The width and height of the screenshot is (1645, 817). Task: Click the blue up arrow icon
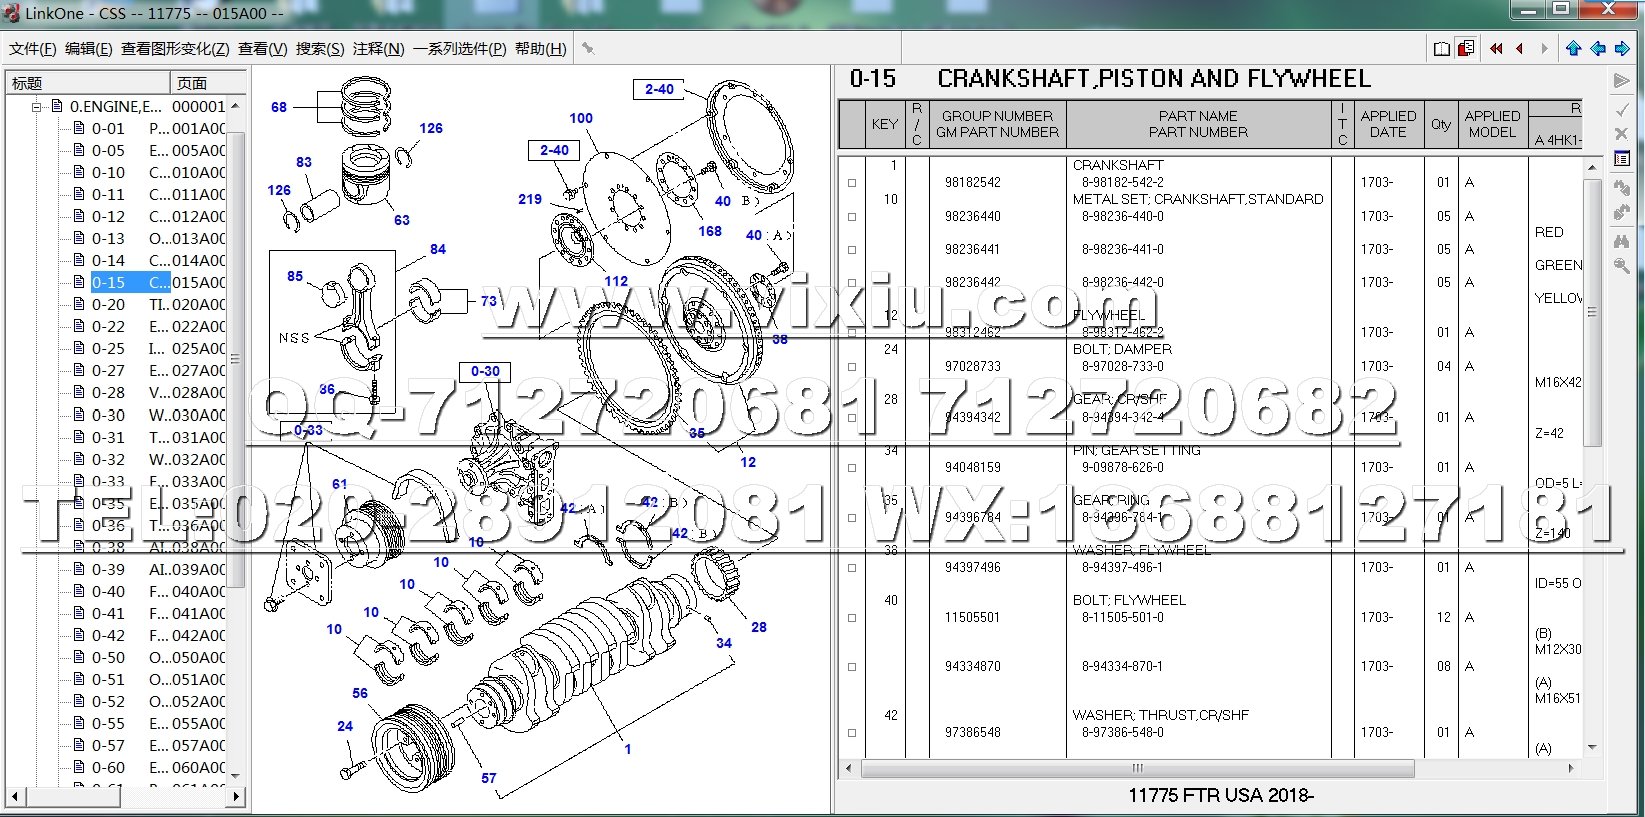(x=1573, y=49)
